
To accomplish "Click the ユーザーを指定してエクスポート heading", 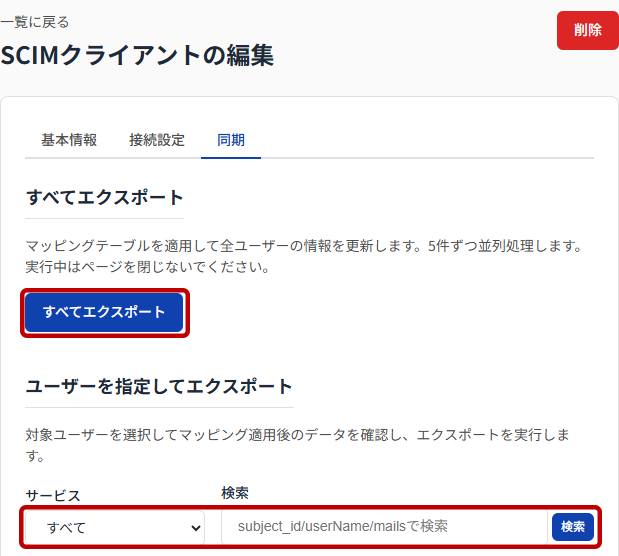I will (x=159, y=387).
